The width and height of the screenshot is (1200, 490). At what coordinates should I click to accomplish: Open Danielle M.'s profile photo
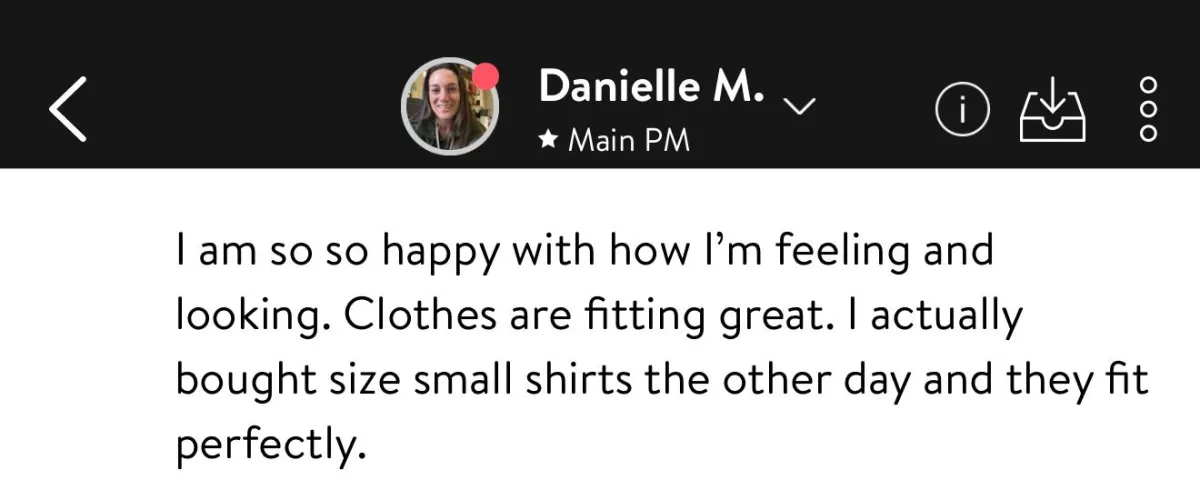[448, 108]
